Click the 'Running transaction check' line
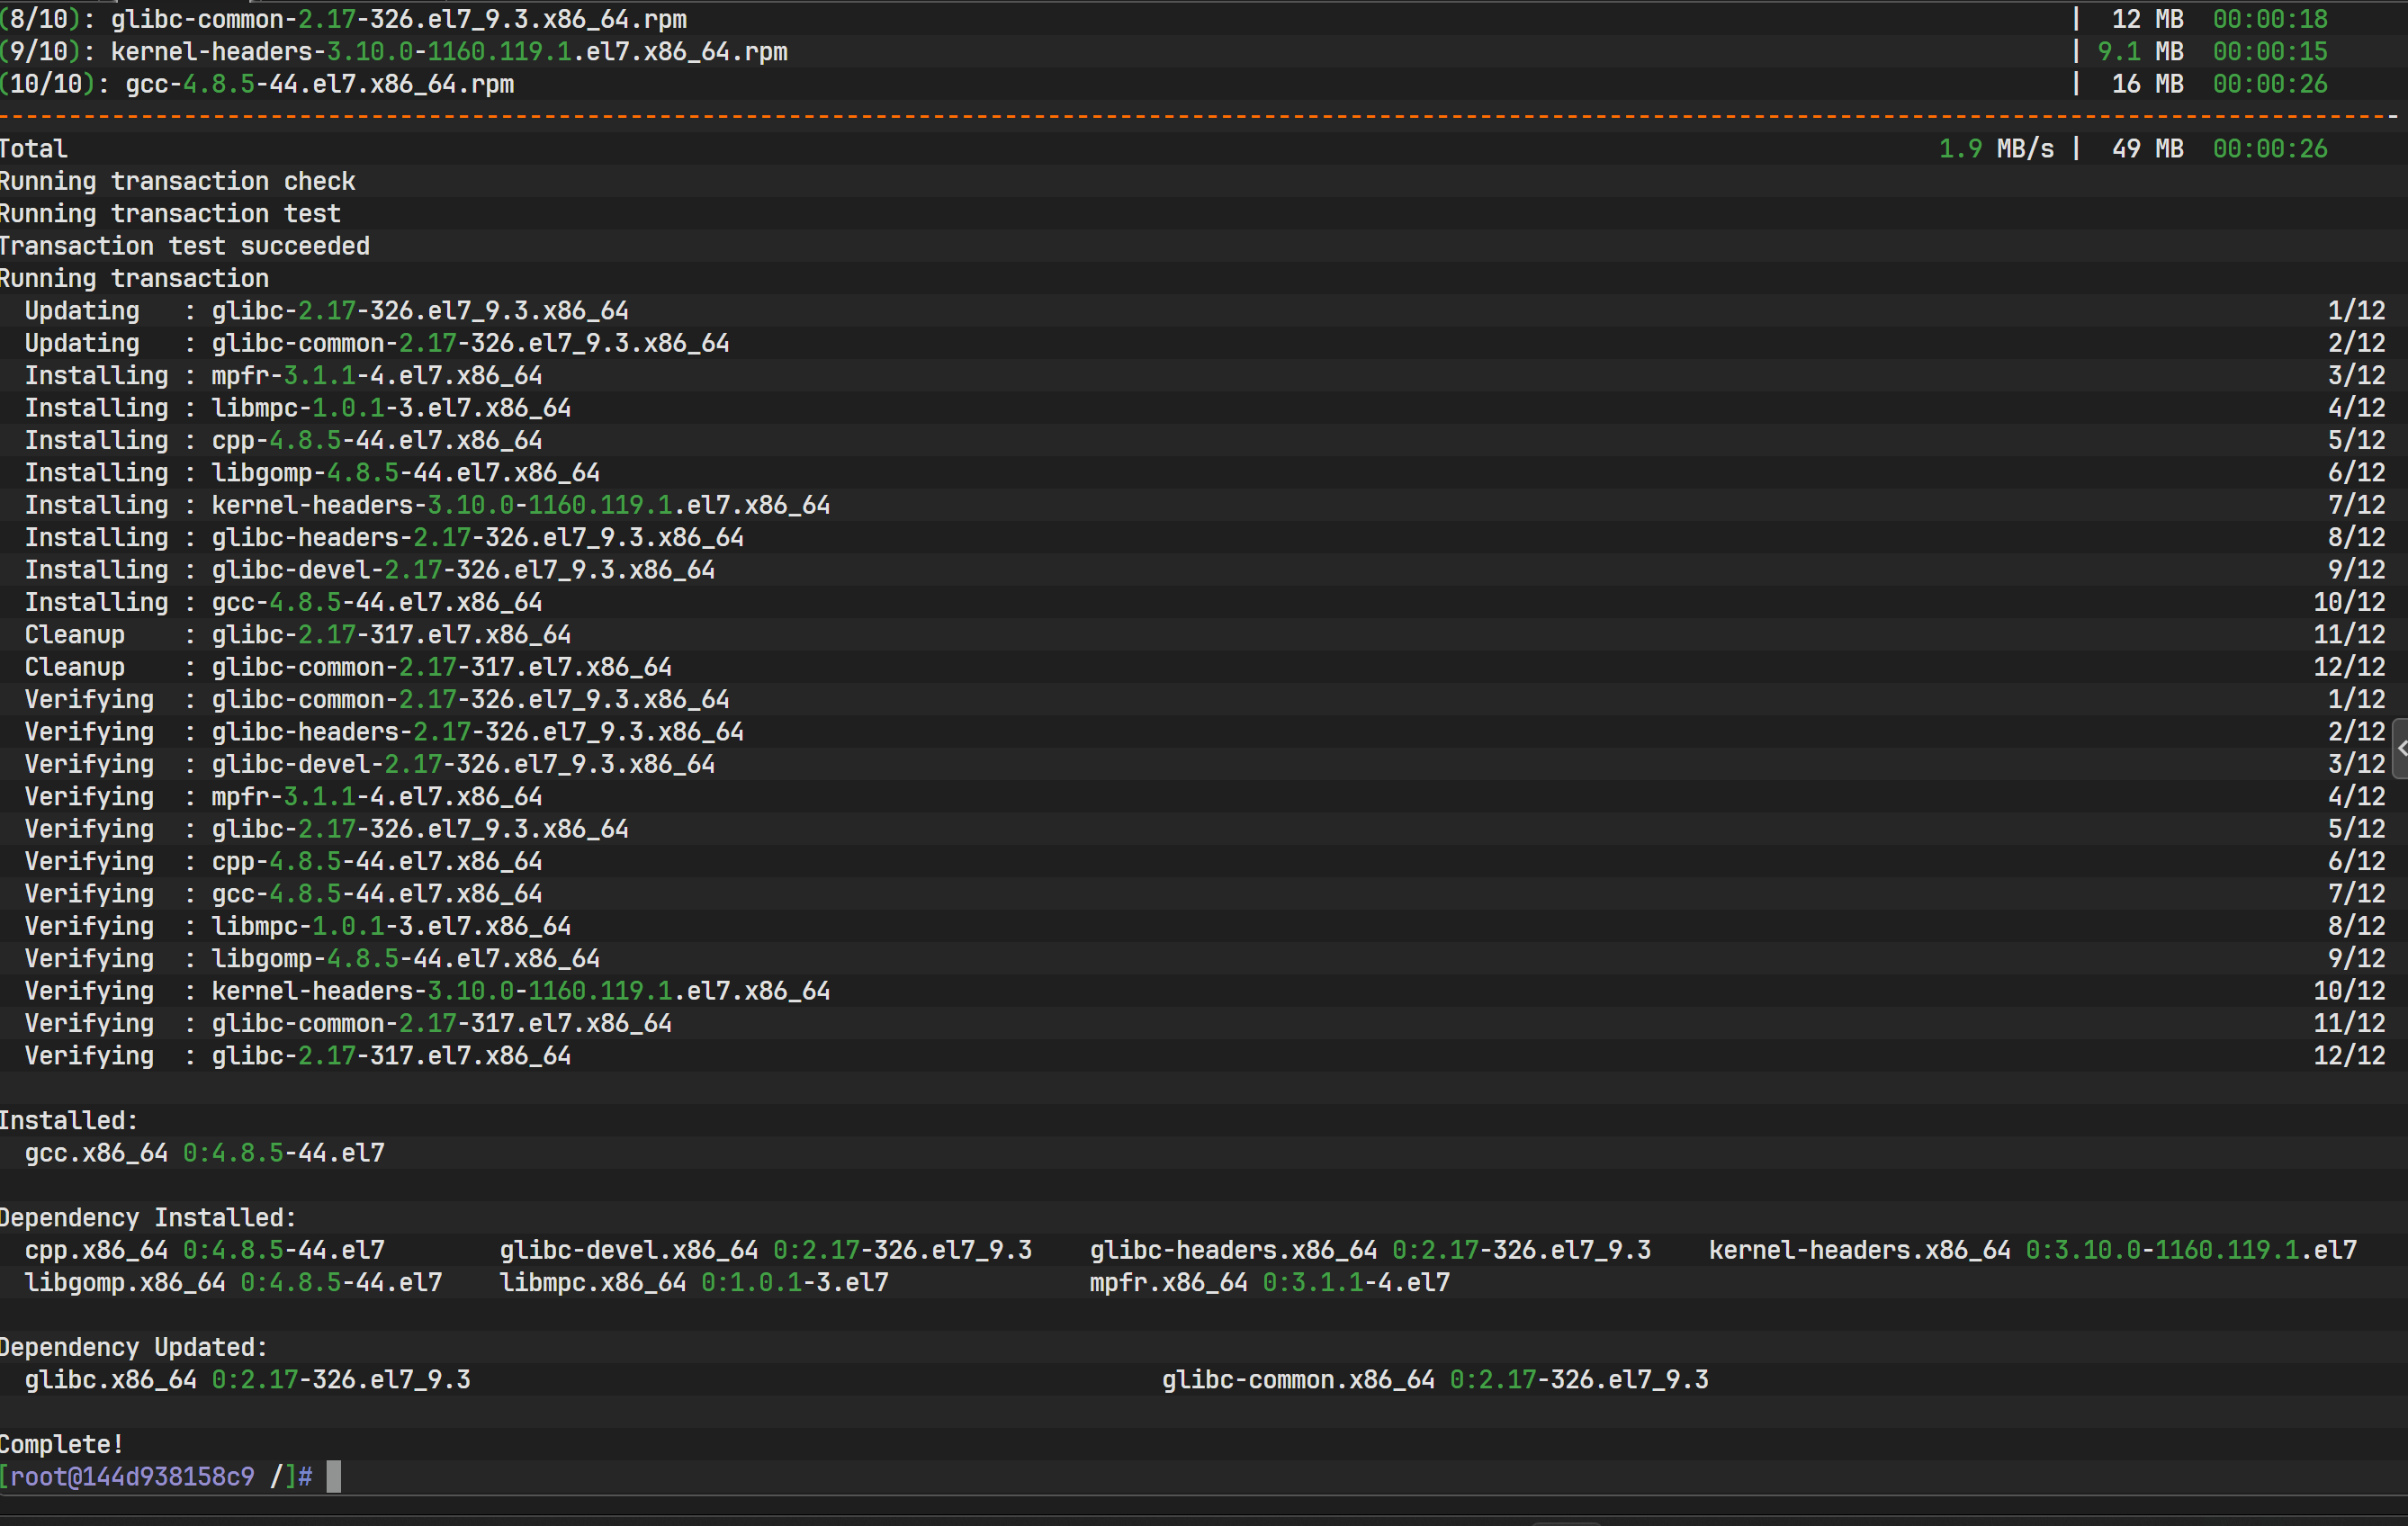 [178, 181]
